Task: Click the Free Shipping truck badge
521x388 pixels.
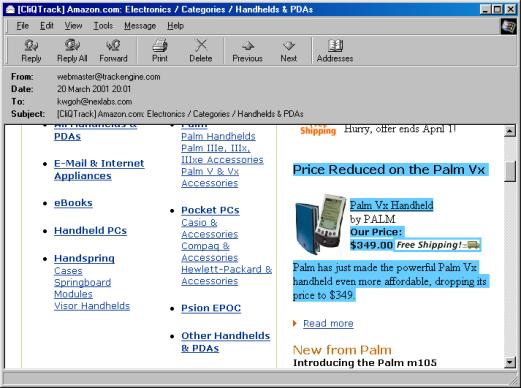Action: click(x=438, y=245)
